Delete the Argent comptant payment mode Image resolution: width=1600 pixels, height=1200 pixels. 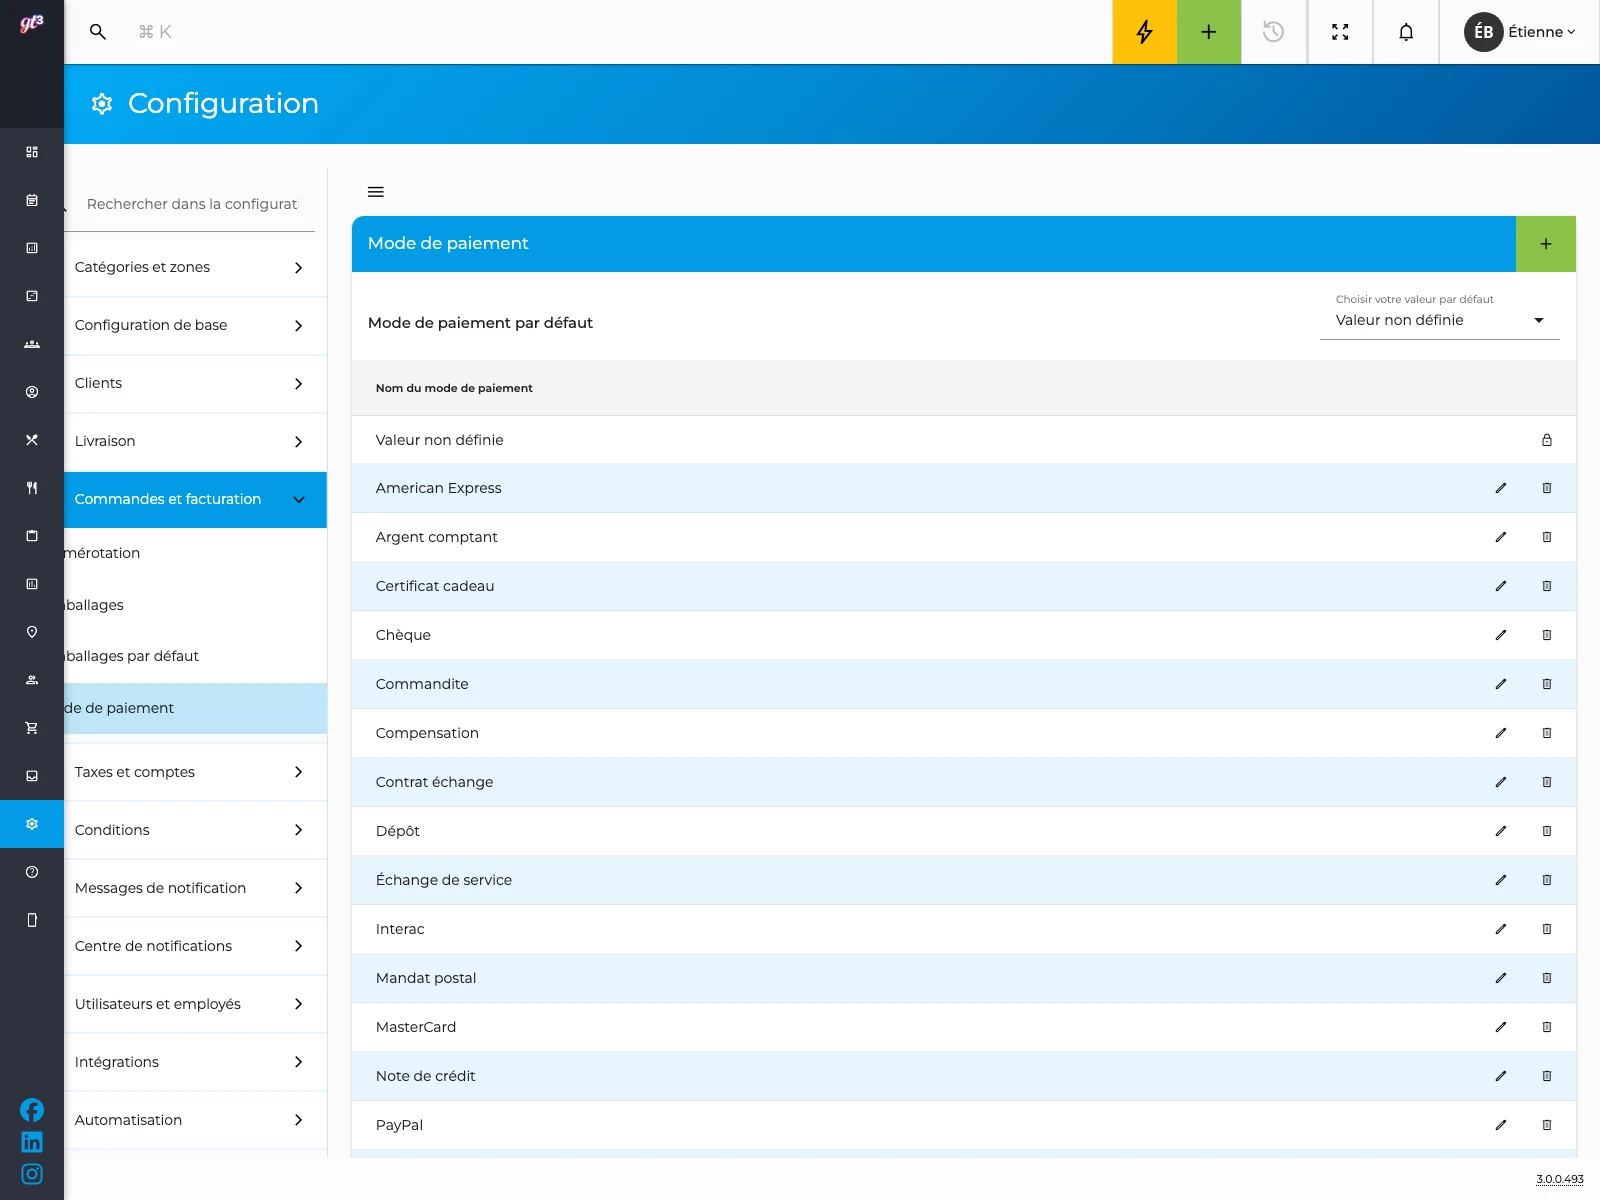coord(1547,537)
